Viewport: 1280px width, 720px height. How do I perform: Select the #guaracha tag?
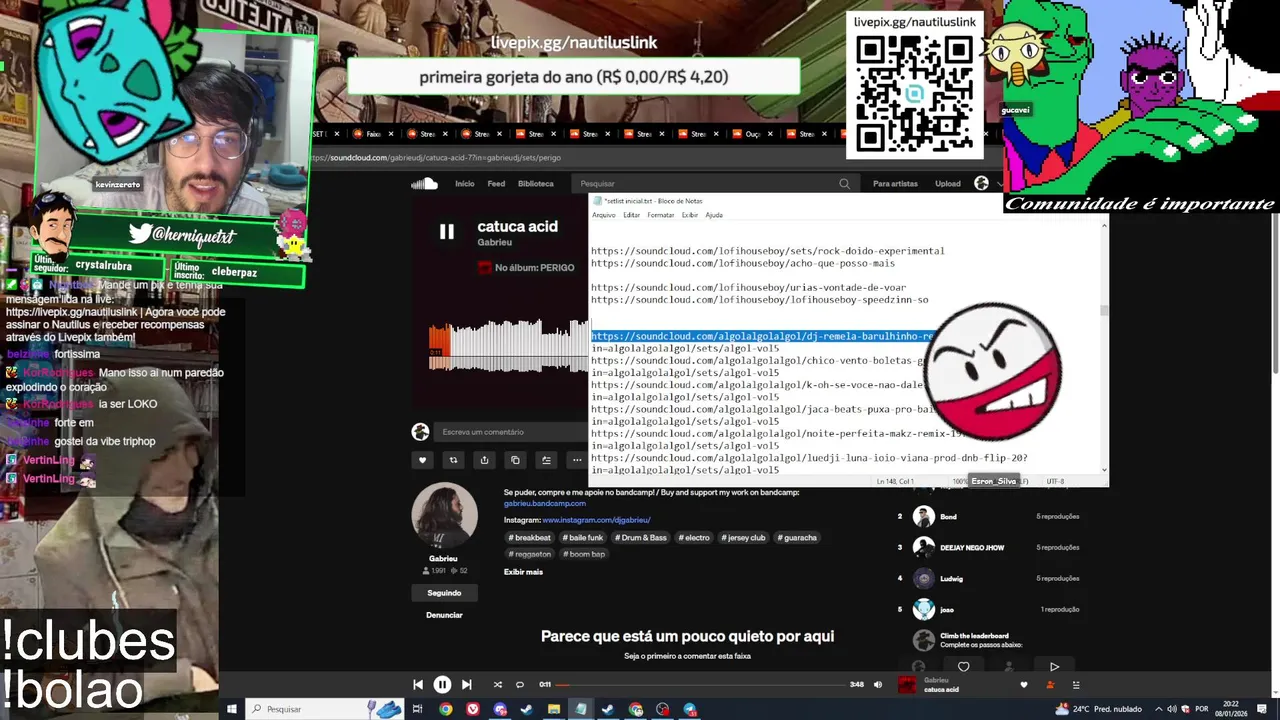797,538
